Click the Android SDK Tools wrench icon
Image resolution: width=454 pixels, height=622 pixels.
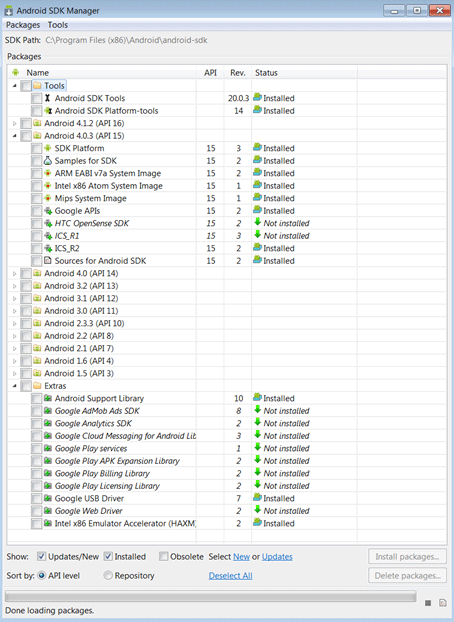point(48,98)
